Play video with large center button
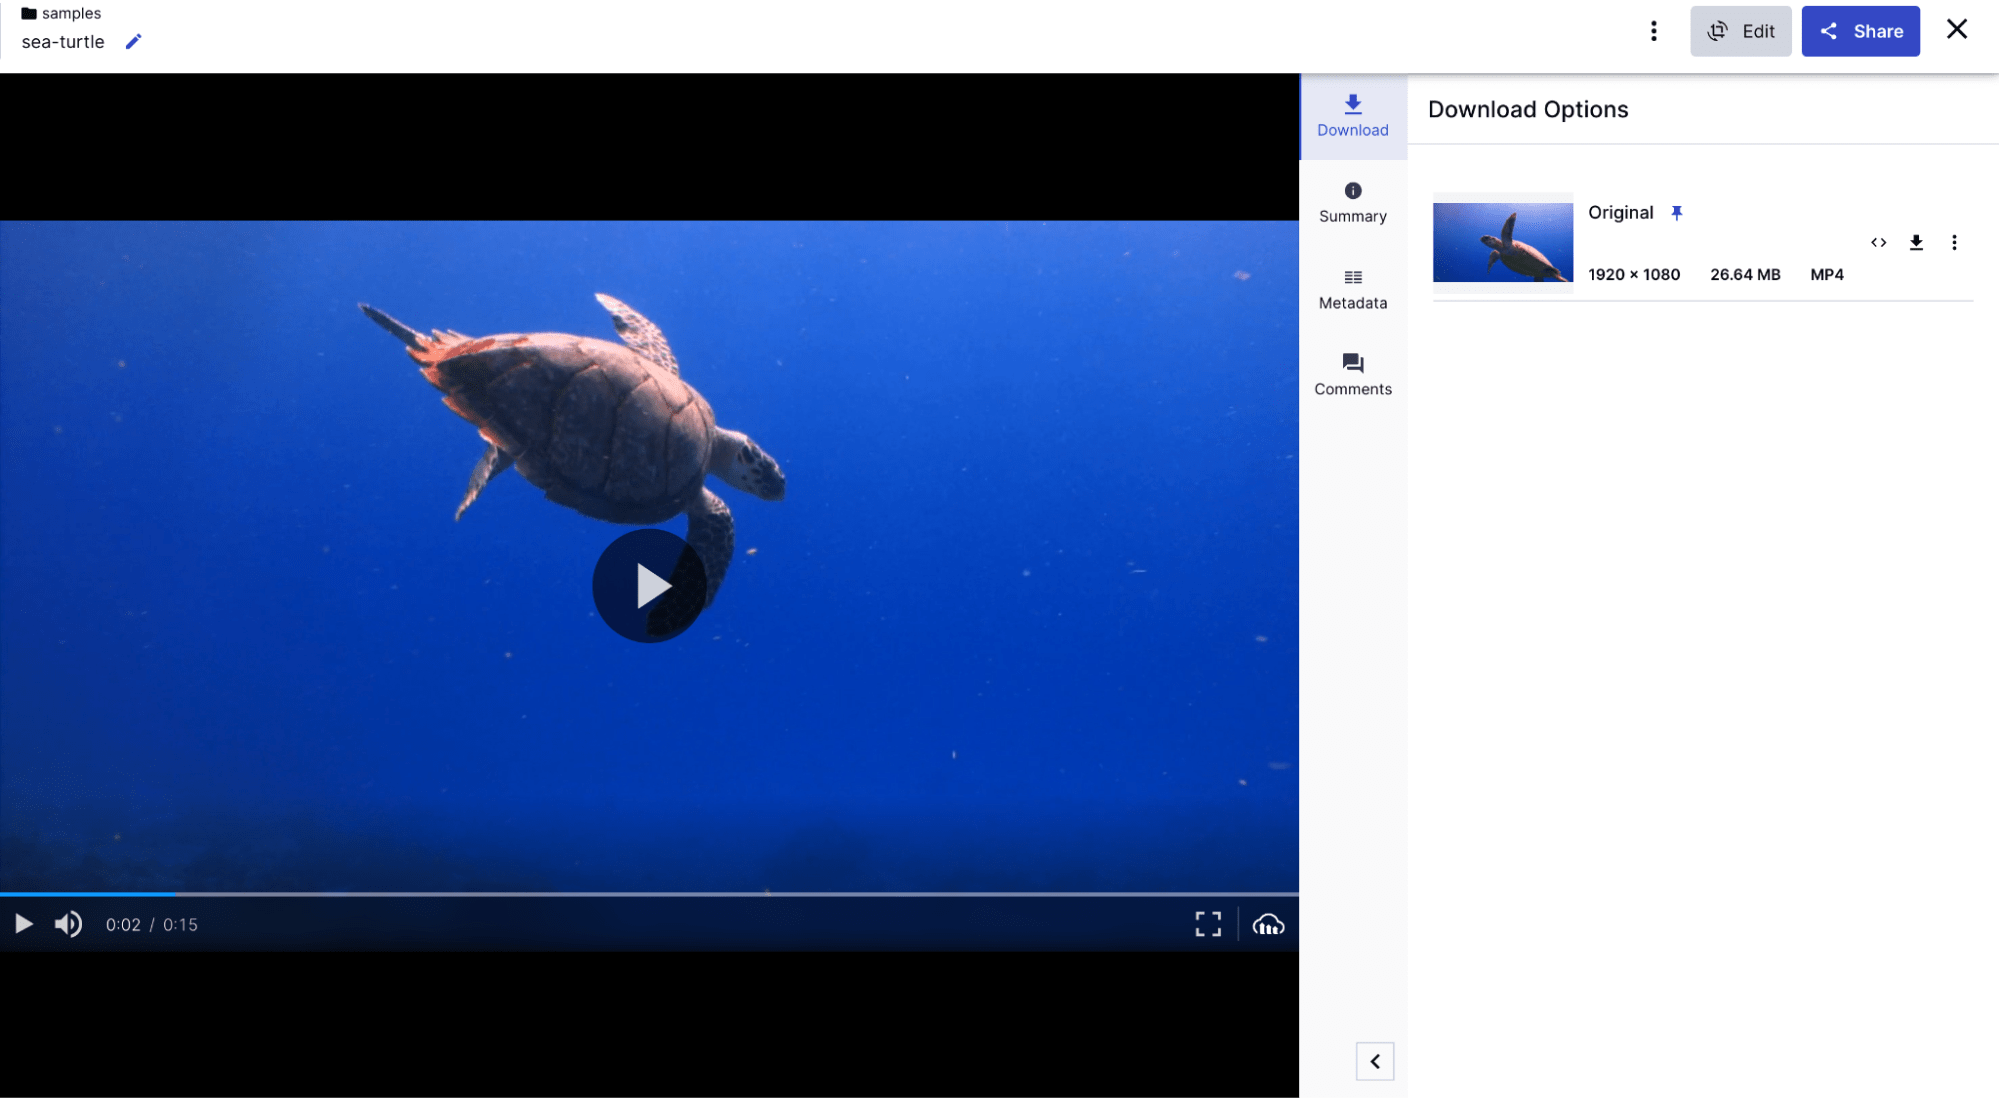Screen dimensions: 1999x1099 pyautogui.click(x=650, y=586)
